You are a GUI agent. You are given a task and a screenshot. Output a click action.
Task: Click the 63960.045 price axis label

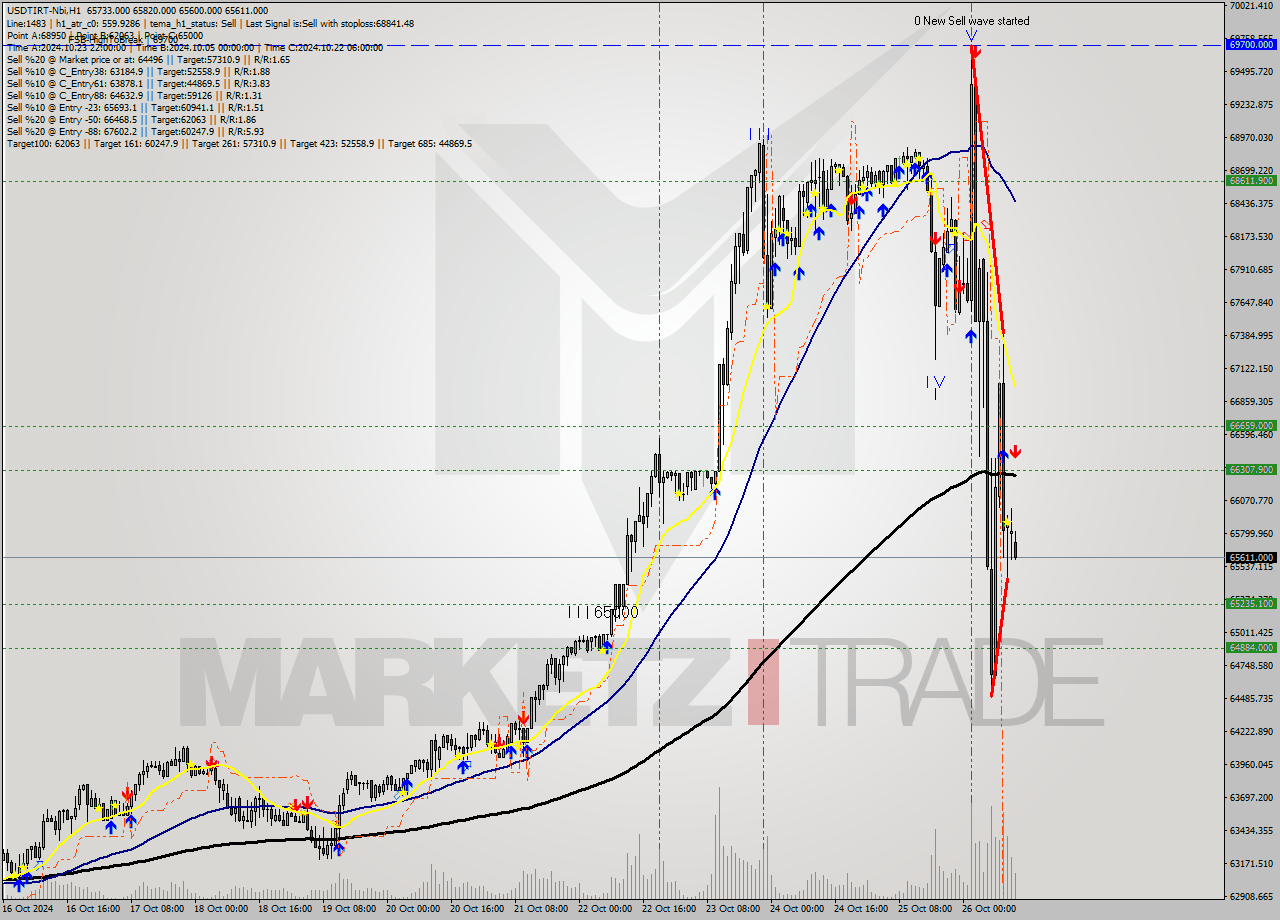tap(1251, 764)
